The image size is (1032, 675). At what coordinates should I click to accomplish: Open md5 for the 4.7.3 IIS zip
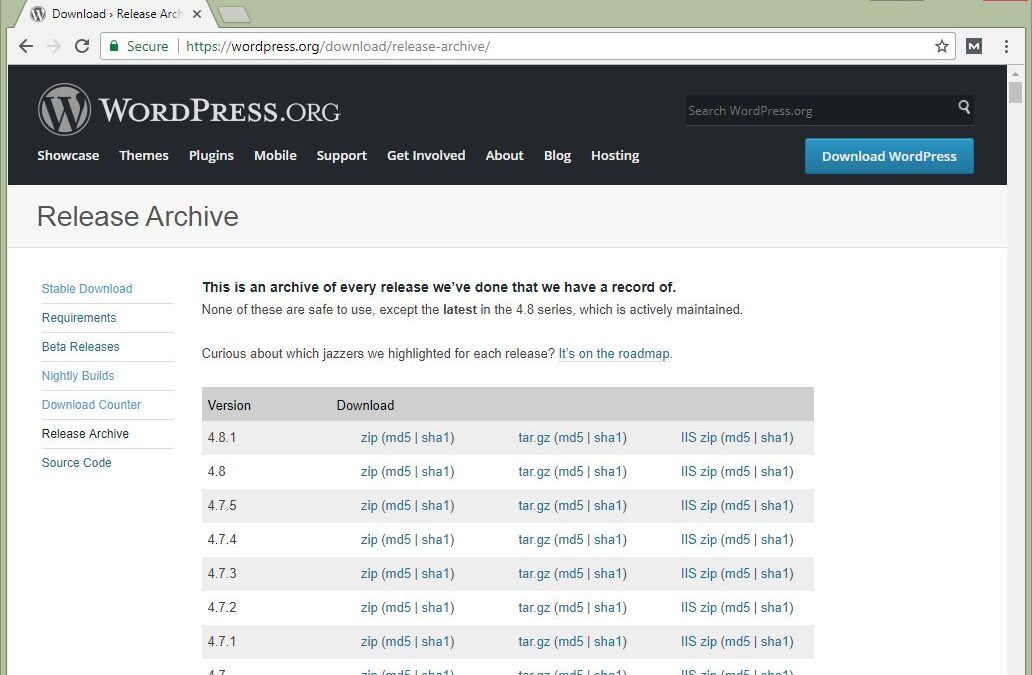(x=737, y=574)
